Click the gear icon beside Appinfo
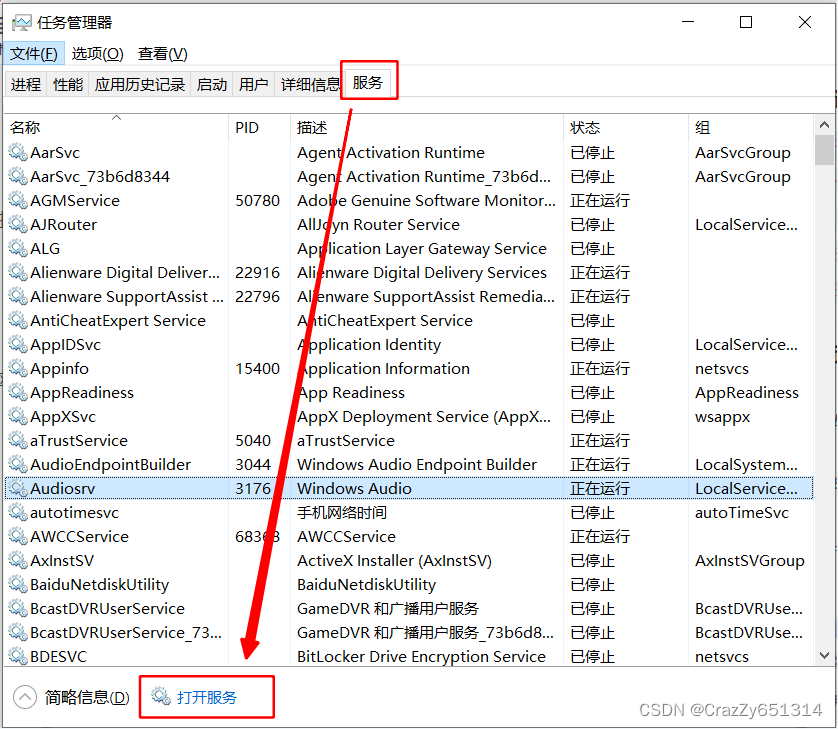Image resolution: width=838 pixels, height=729 pixels. click(x=18, y=369)
